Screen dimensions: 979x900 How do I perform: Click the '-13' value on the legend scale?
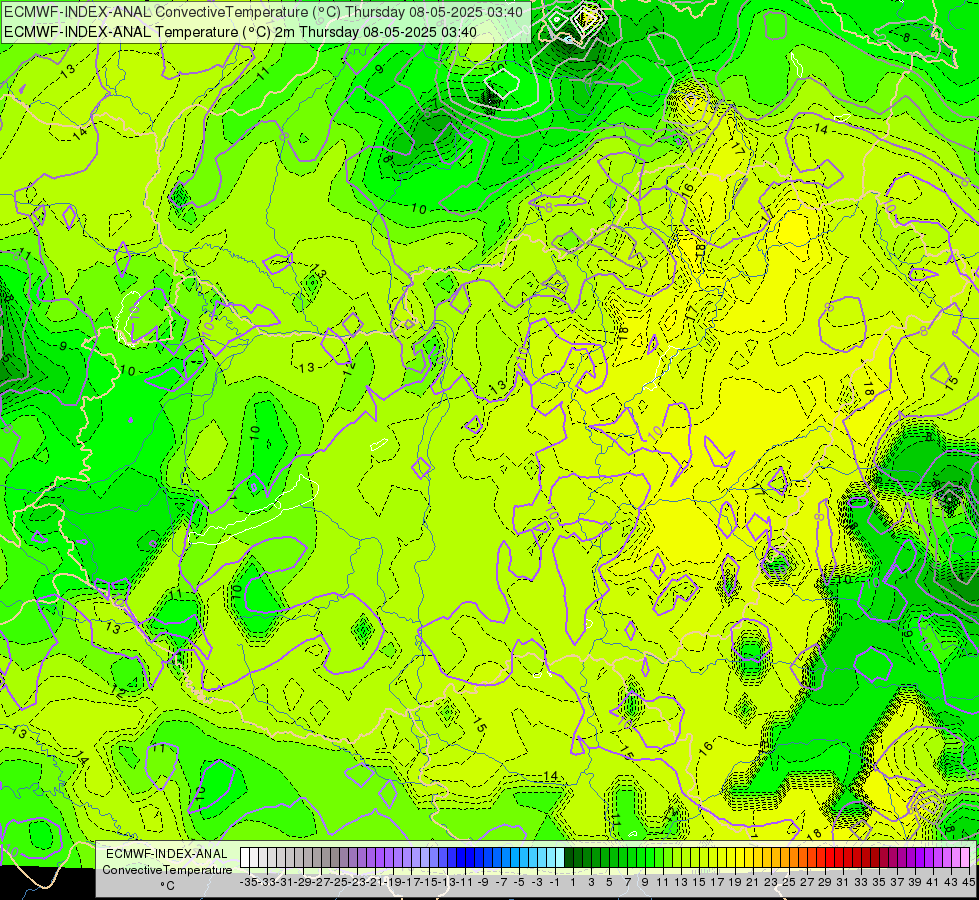[x=447, y=882]
